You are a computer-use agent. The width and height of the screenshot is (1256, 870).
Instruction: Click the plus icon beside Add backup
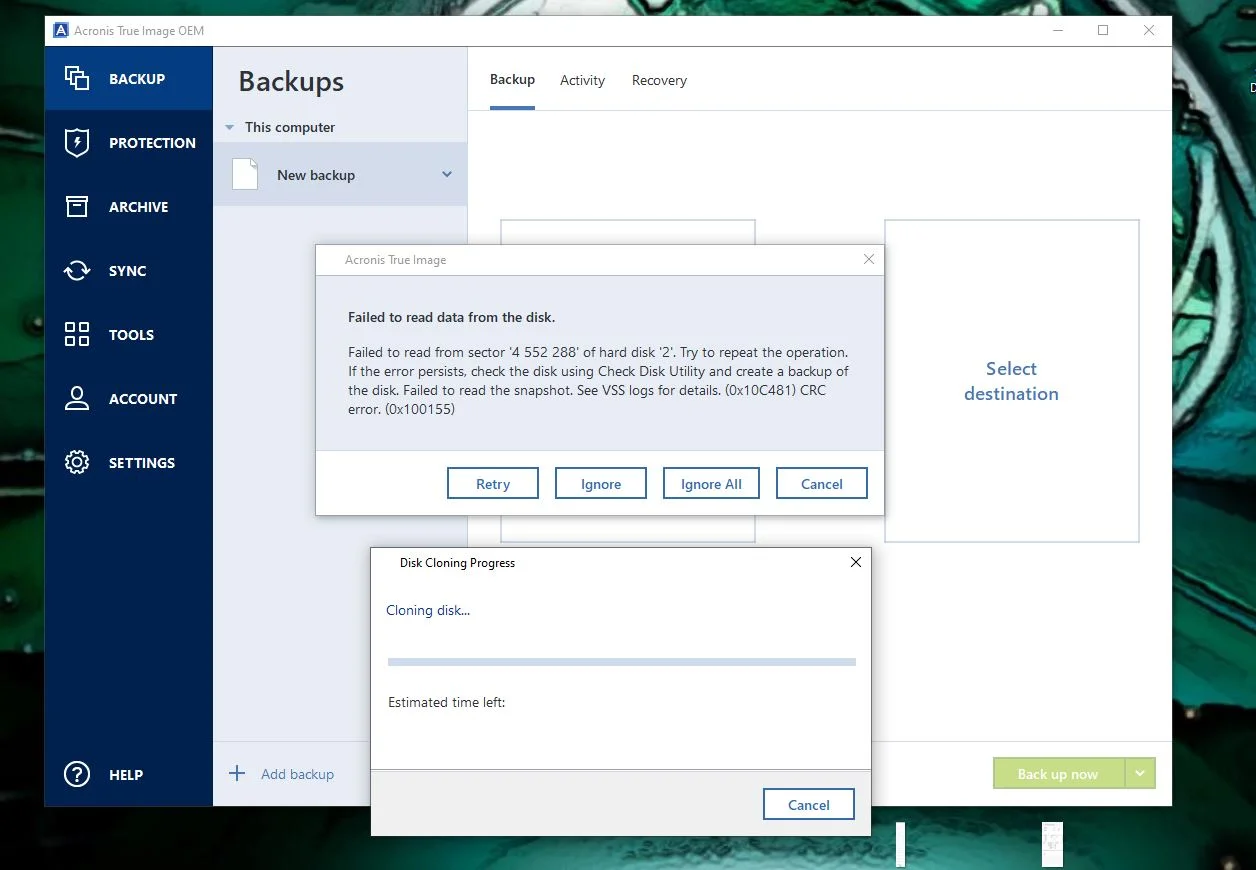coord(237,774)
